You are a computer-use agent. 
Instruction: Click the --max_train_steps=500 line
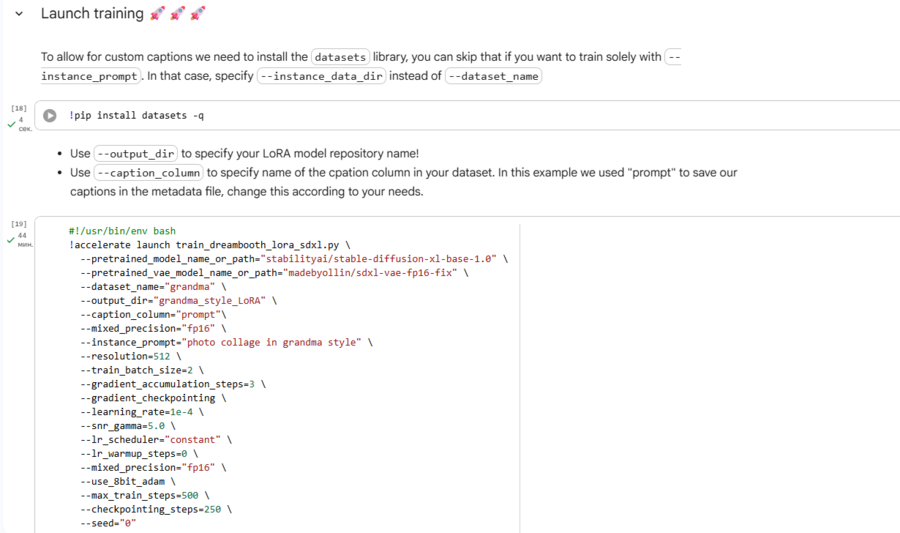[x=145, y=495]
